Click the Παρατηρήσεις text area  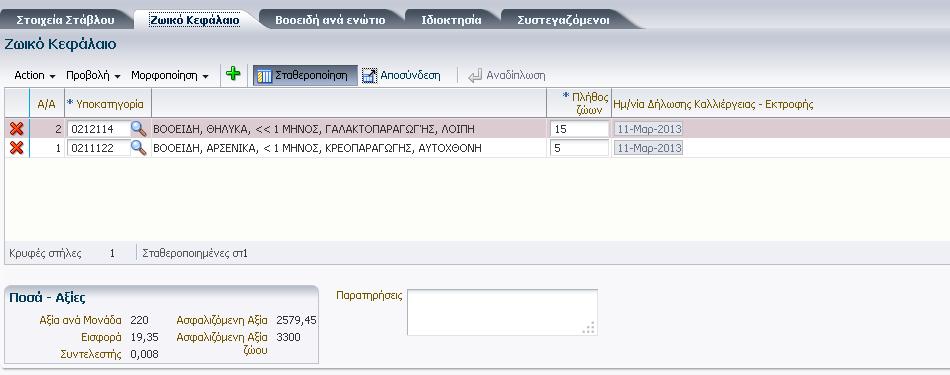coord(502,312)
